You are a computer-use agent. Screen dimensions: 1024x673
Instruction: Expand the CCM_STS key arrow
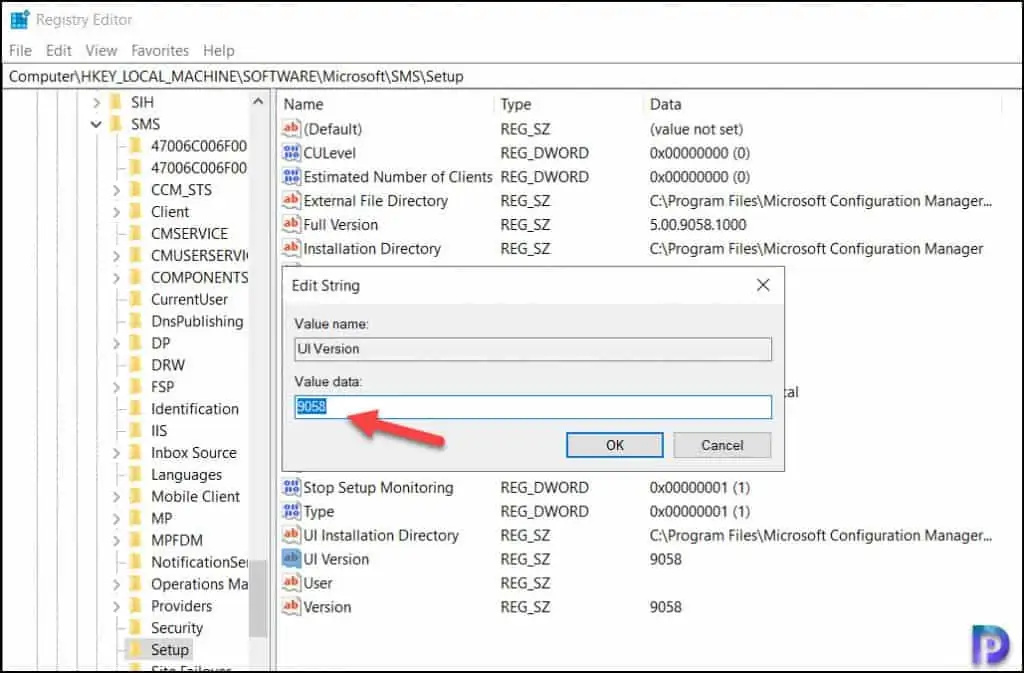[116, 191]
